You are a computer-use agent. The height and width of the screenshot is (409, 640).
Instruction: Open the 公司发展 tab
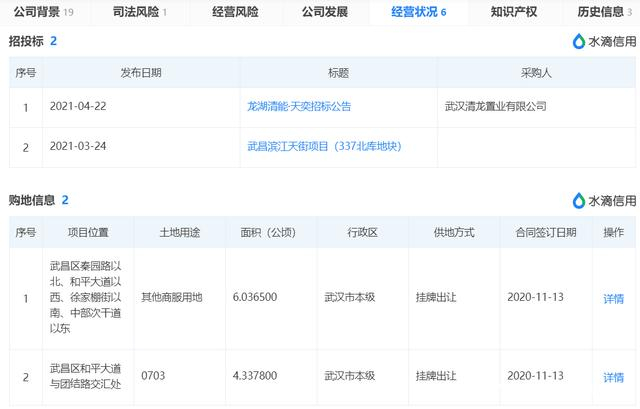[x=324, y=12]
